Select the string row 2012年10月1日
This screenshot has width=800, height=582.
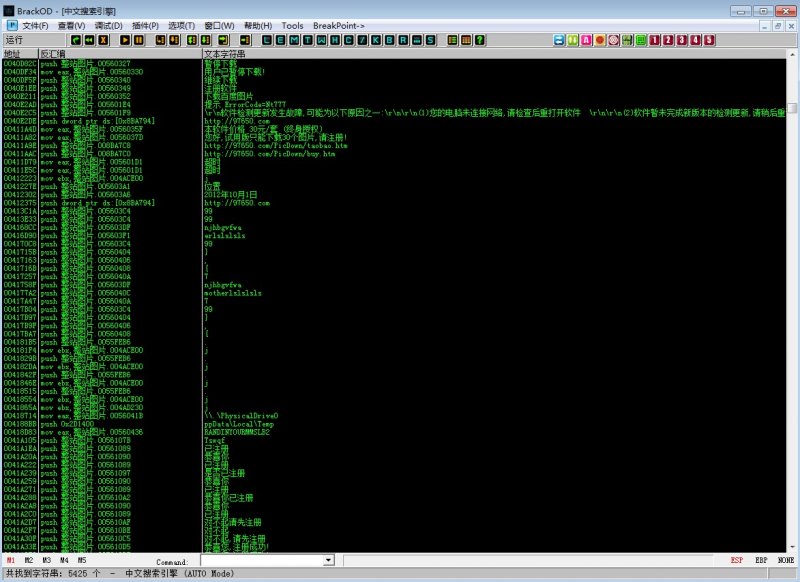(230, 194)
